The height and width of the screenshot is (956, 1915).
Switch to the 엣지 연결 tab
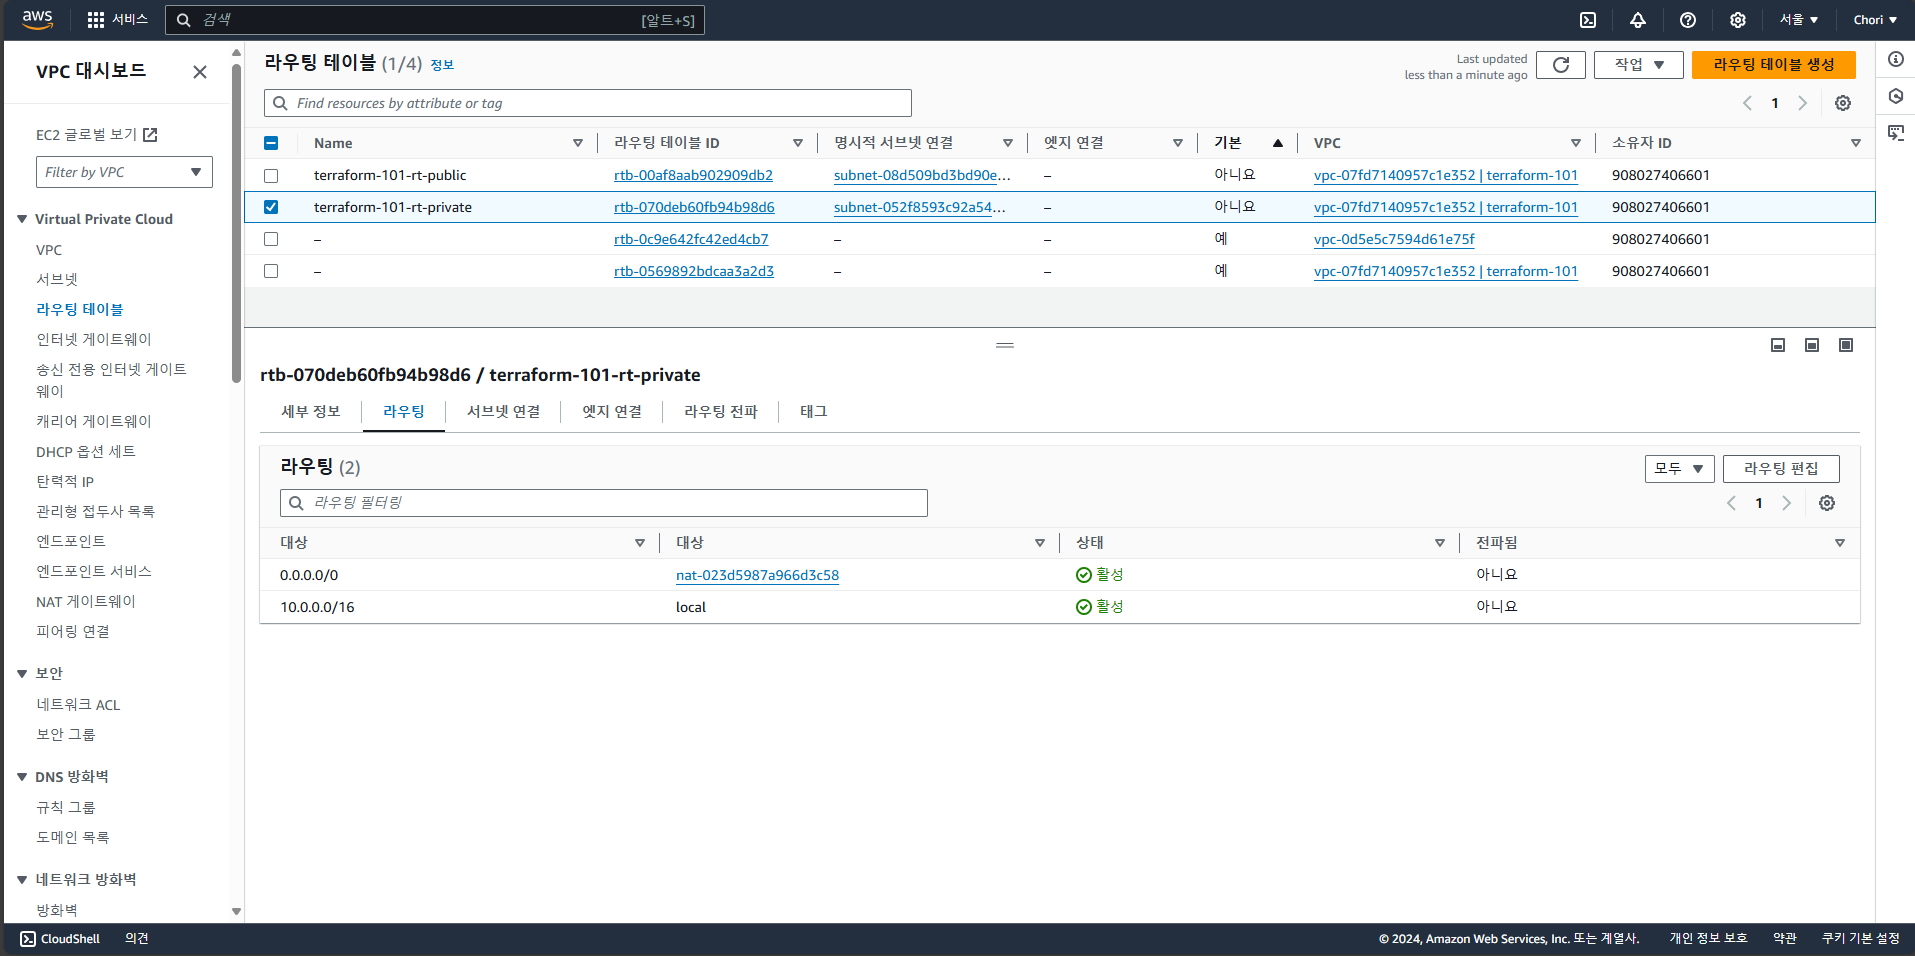pyautogui.click(x=612, y=412)
